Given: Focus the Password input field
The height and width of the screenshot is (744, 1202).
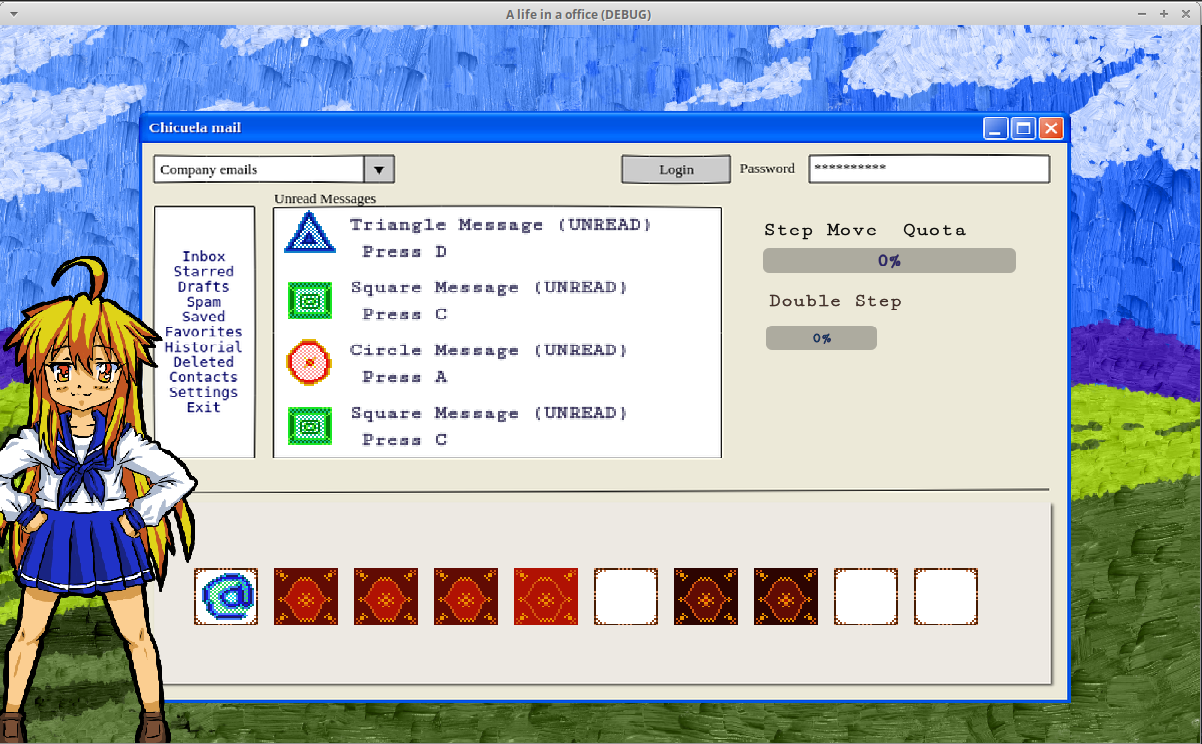Looking at the screenshot, I should pyautogui.click(x=929, y=169).
